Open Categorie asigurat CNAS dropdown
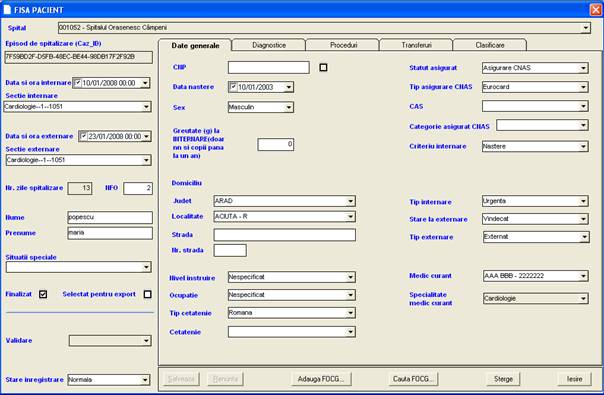 point(583,125)
